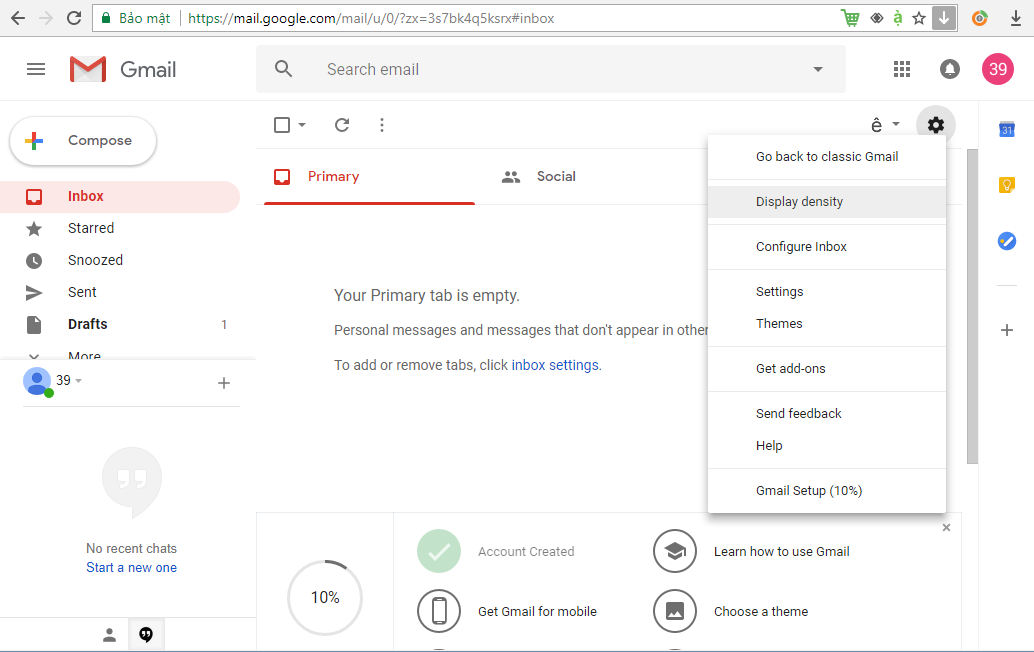This screenshot has width=1034, height=652.
Task: Open Help menu entry
Action: click(x=826, y=446)
